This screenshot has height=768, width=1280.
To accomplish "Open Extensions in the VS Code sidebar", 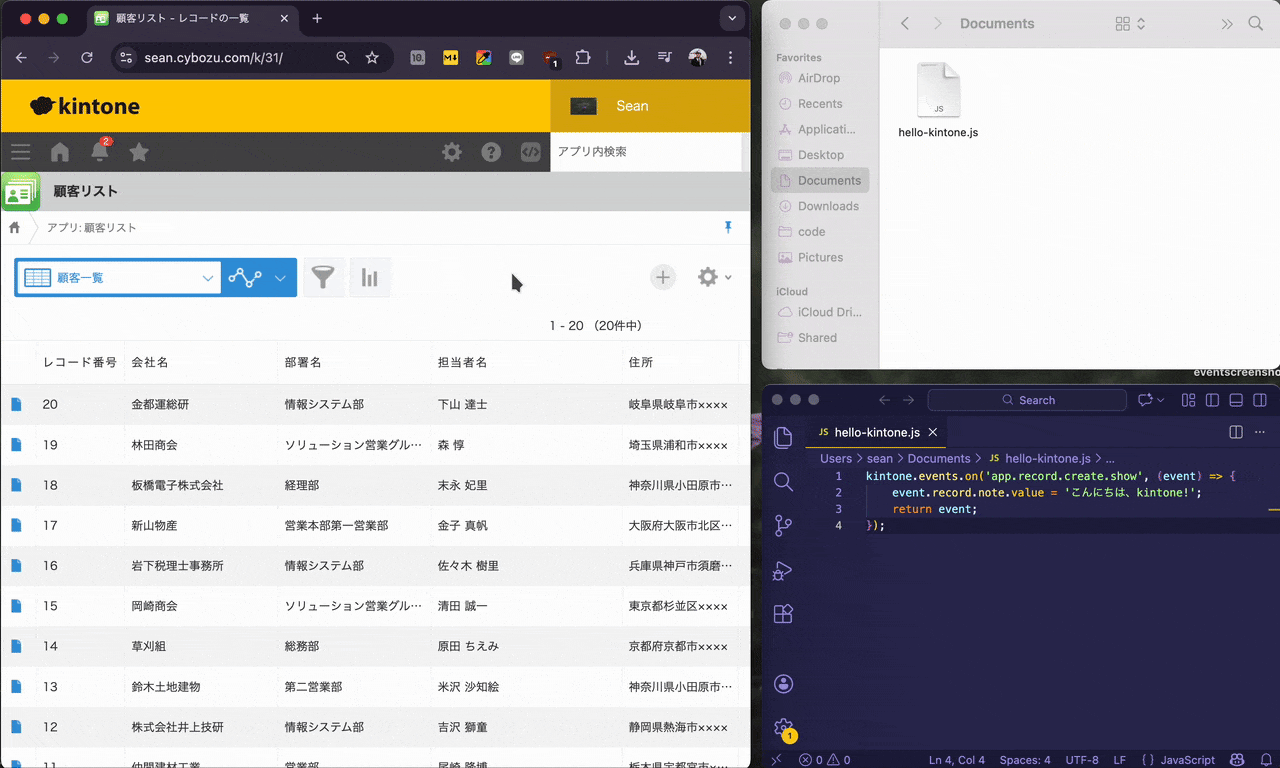I will (783, 613).
